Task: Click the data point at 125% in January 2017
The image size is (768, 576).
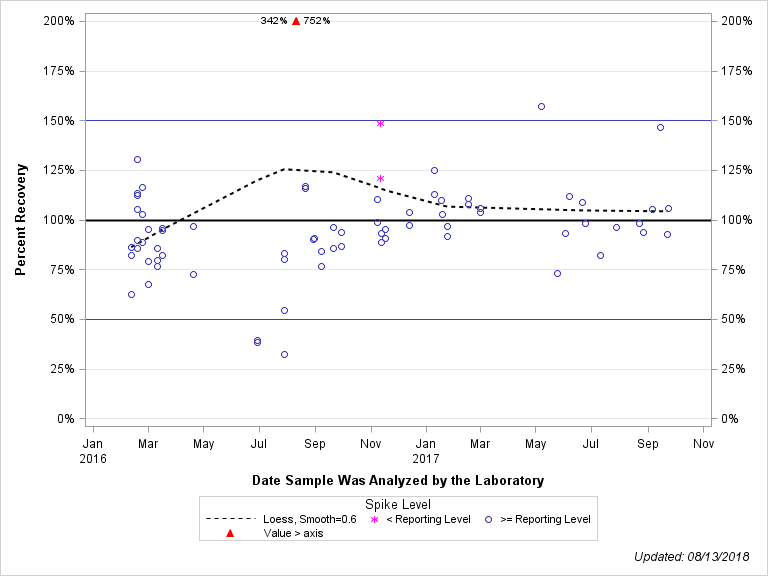Action: [434, 170]
